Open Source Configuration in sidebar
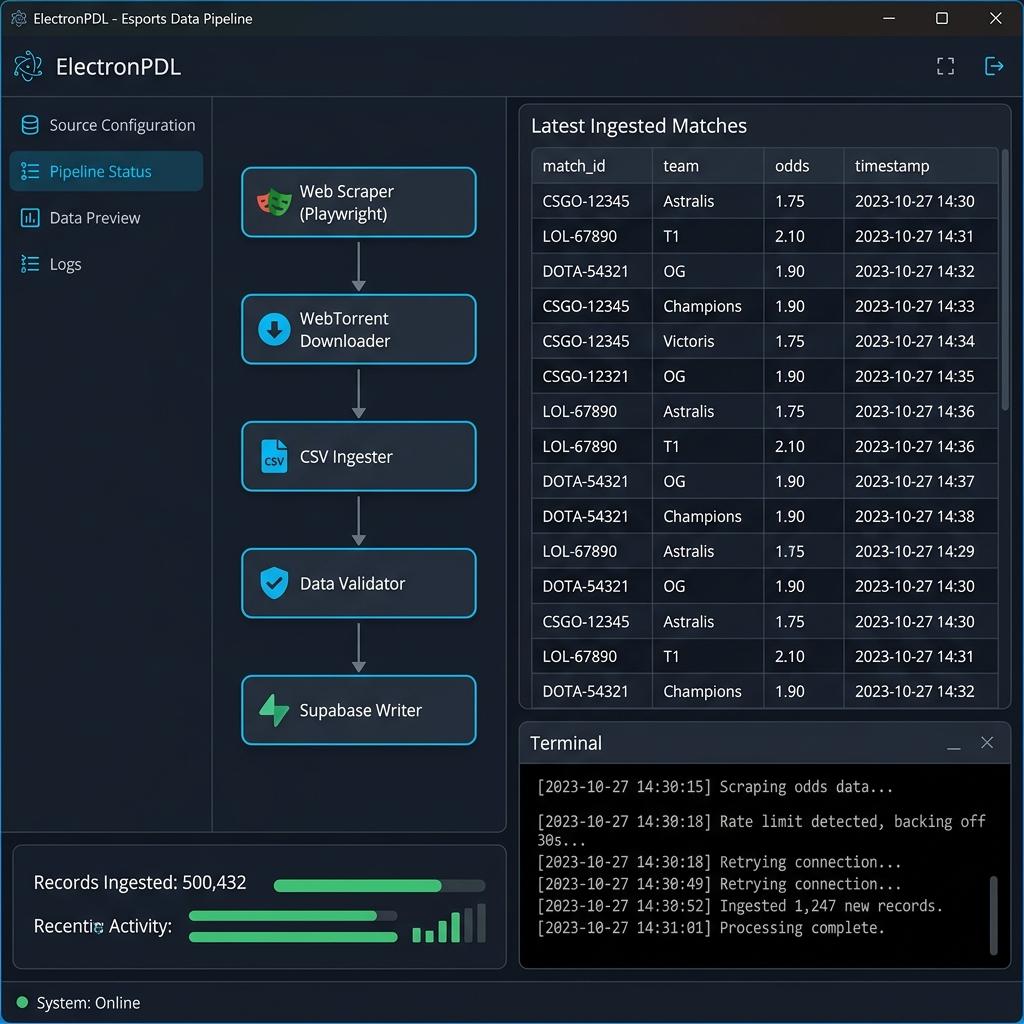The width and height of the screenshot is (1024, 1024). pyautogui.click(x=106, y=125)
